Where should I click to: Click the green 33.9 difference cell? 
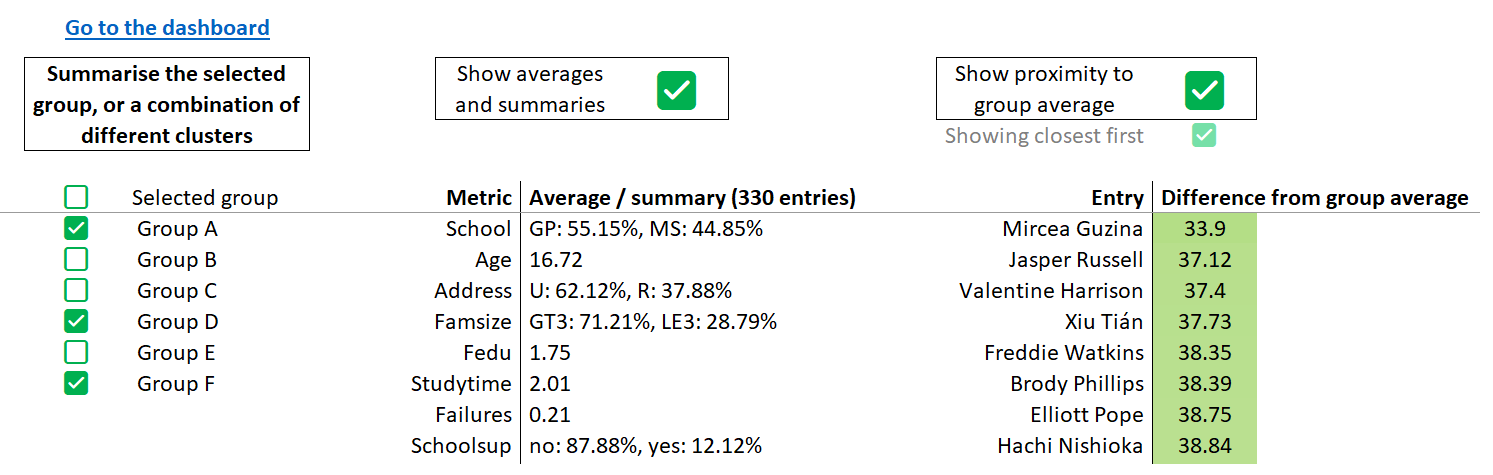[1203, 229]
